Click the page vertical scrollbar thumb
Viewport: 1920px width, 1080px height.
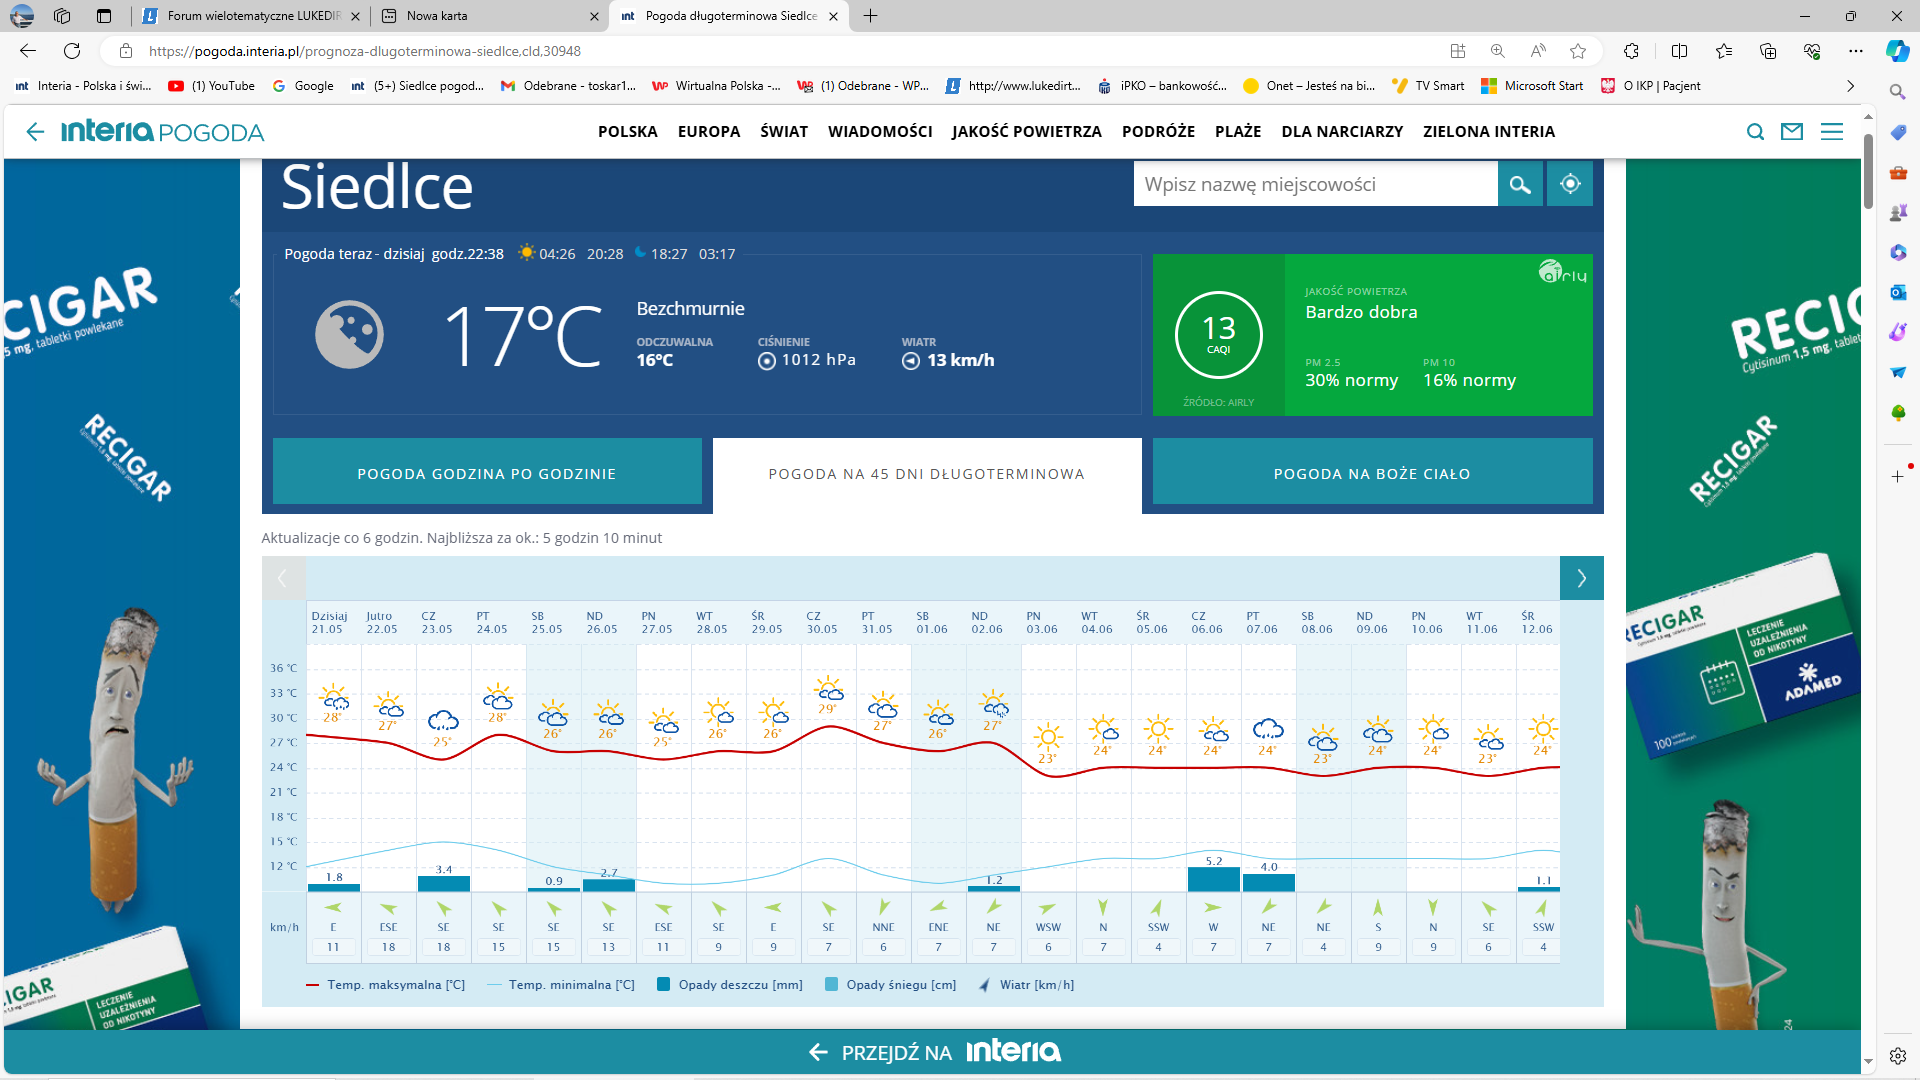pos(1868,170)
